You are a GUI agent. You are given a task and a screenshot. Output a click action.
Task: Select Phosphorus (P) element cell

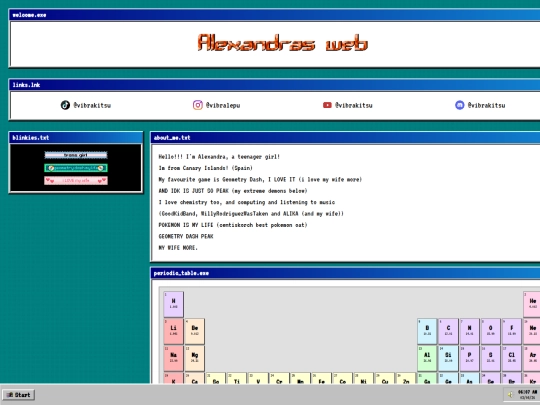pos(469,358)
